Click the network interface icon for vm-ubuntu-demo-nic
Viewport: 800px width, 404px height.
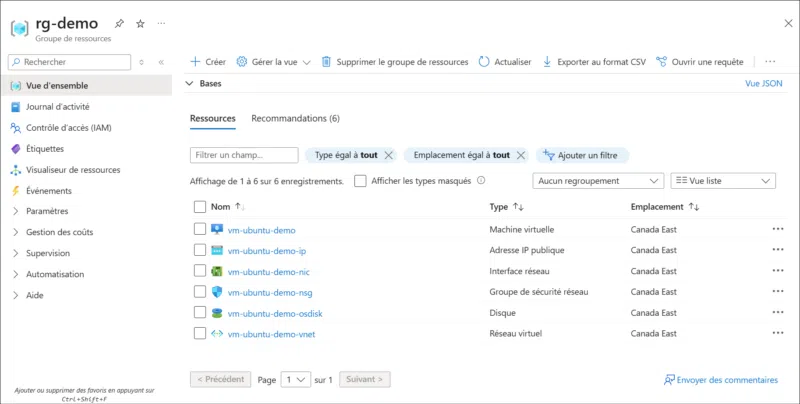pos(217,271)
